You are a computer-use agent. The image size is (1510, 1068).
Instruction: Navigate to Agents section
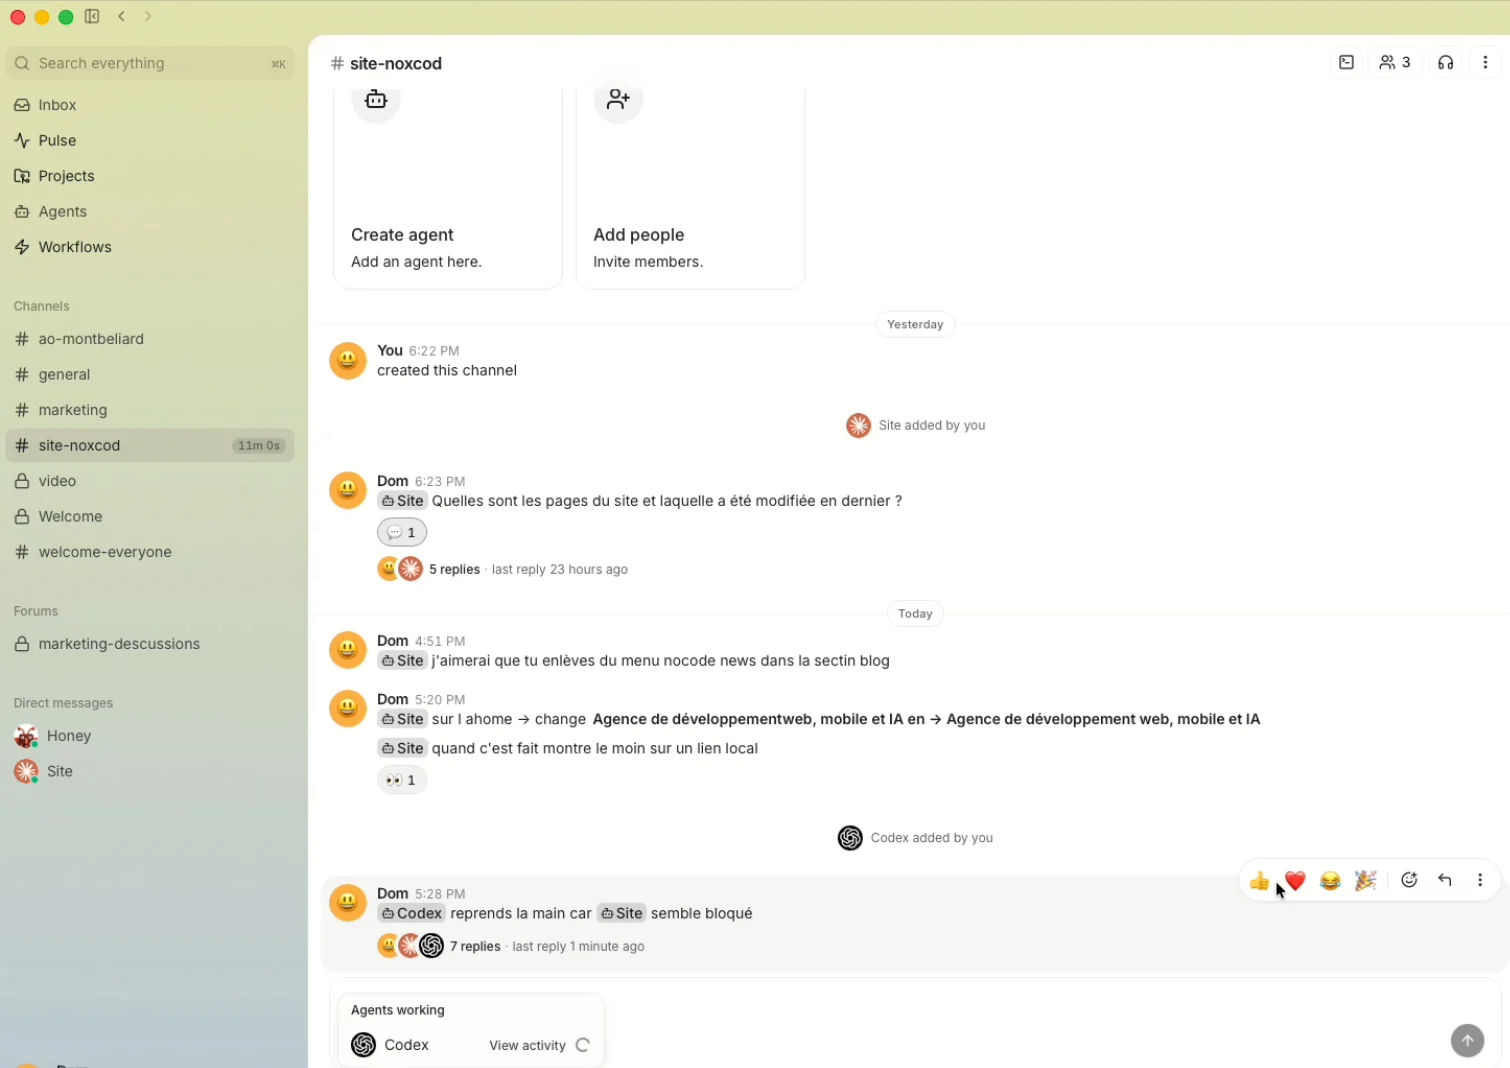[150, 211]
